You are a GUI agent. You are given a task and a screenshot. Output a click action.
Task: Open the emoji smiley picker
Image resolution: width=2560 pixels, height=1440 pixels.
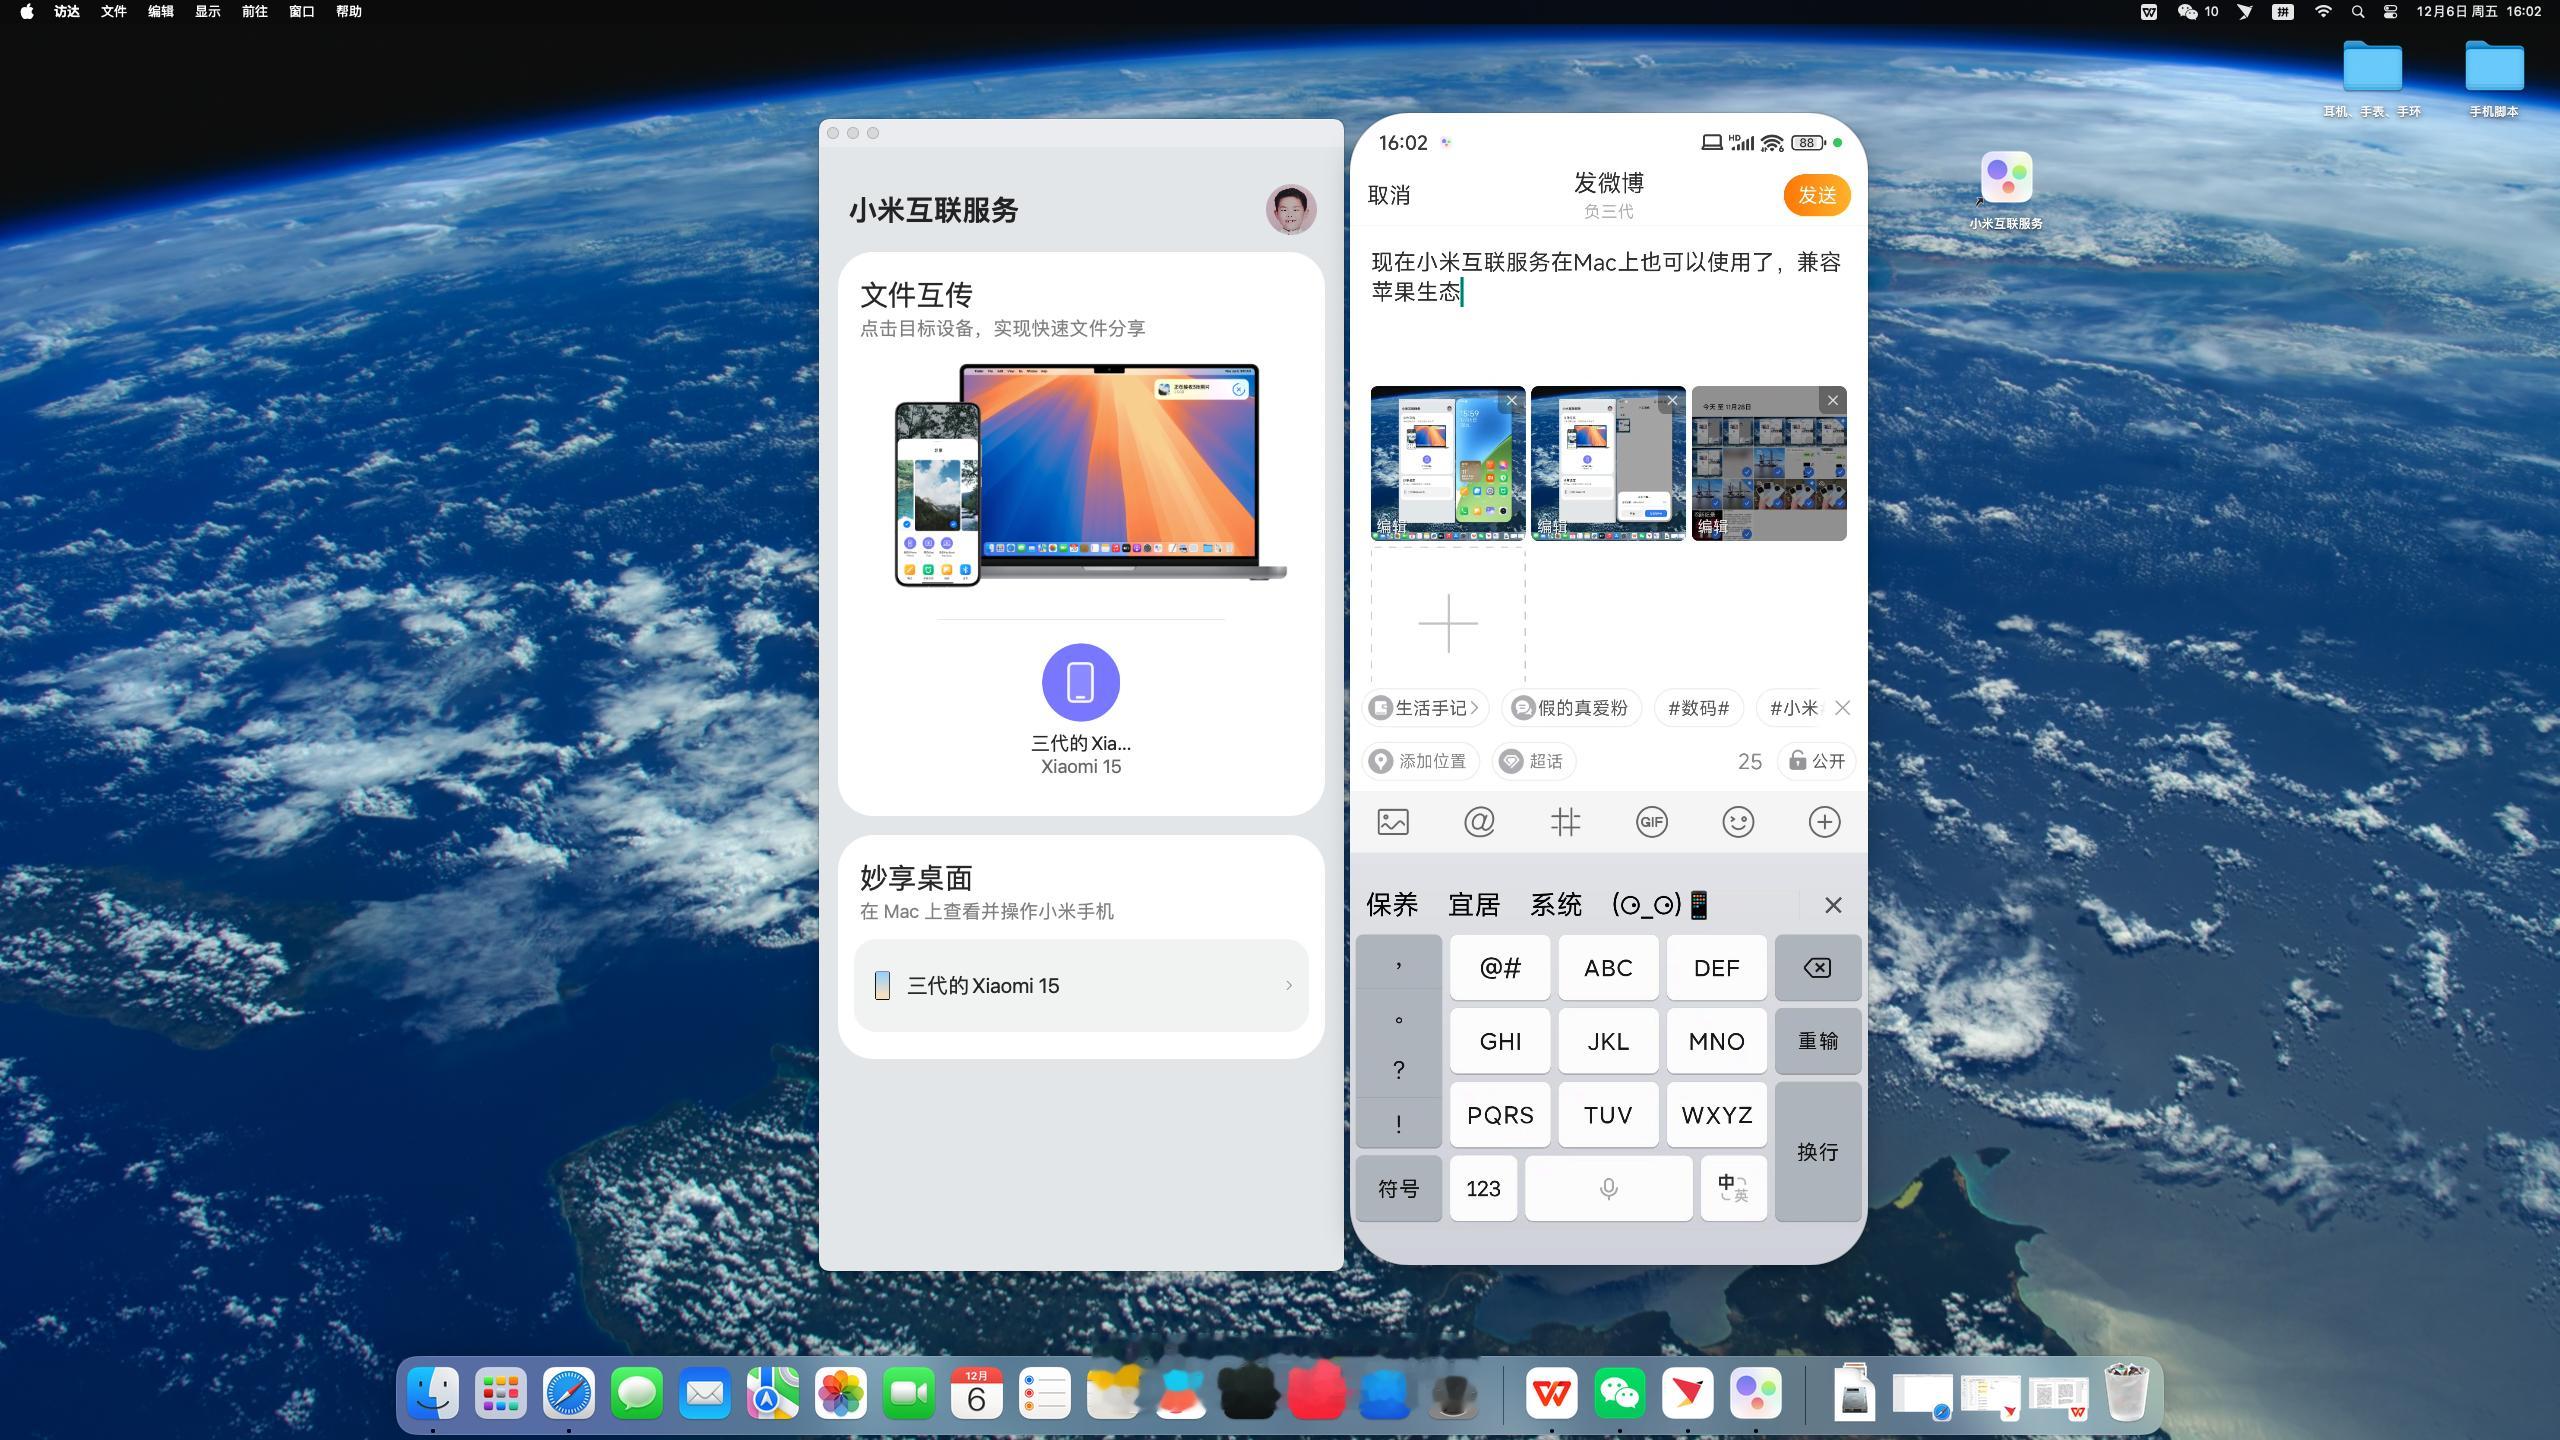(1738, 822)
